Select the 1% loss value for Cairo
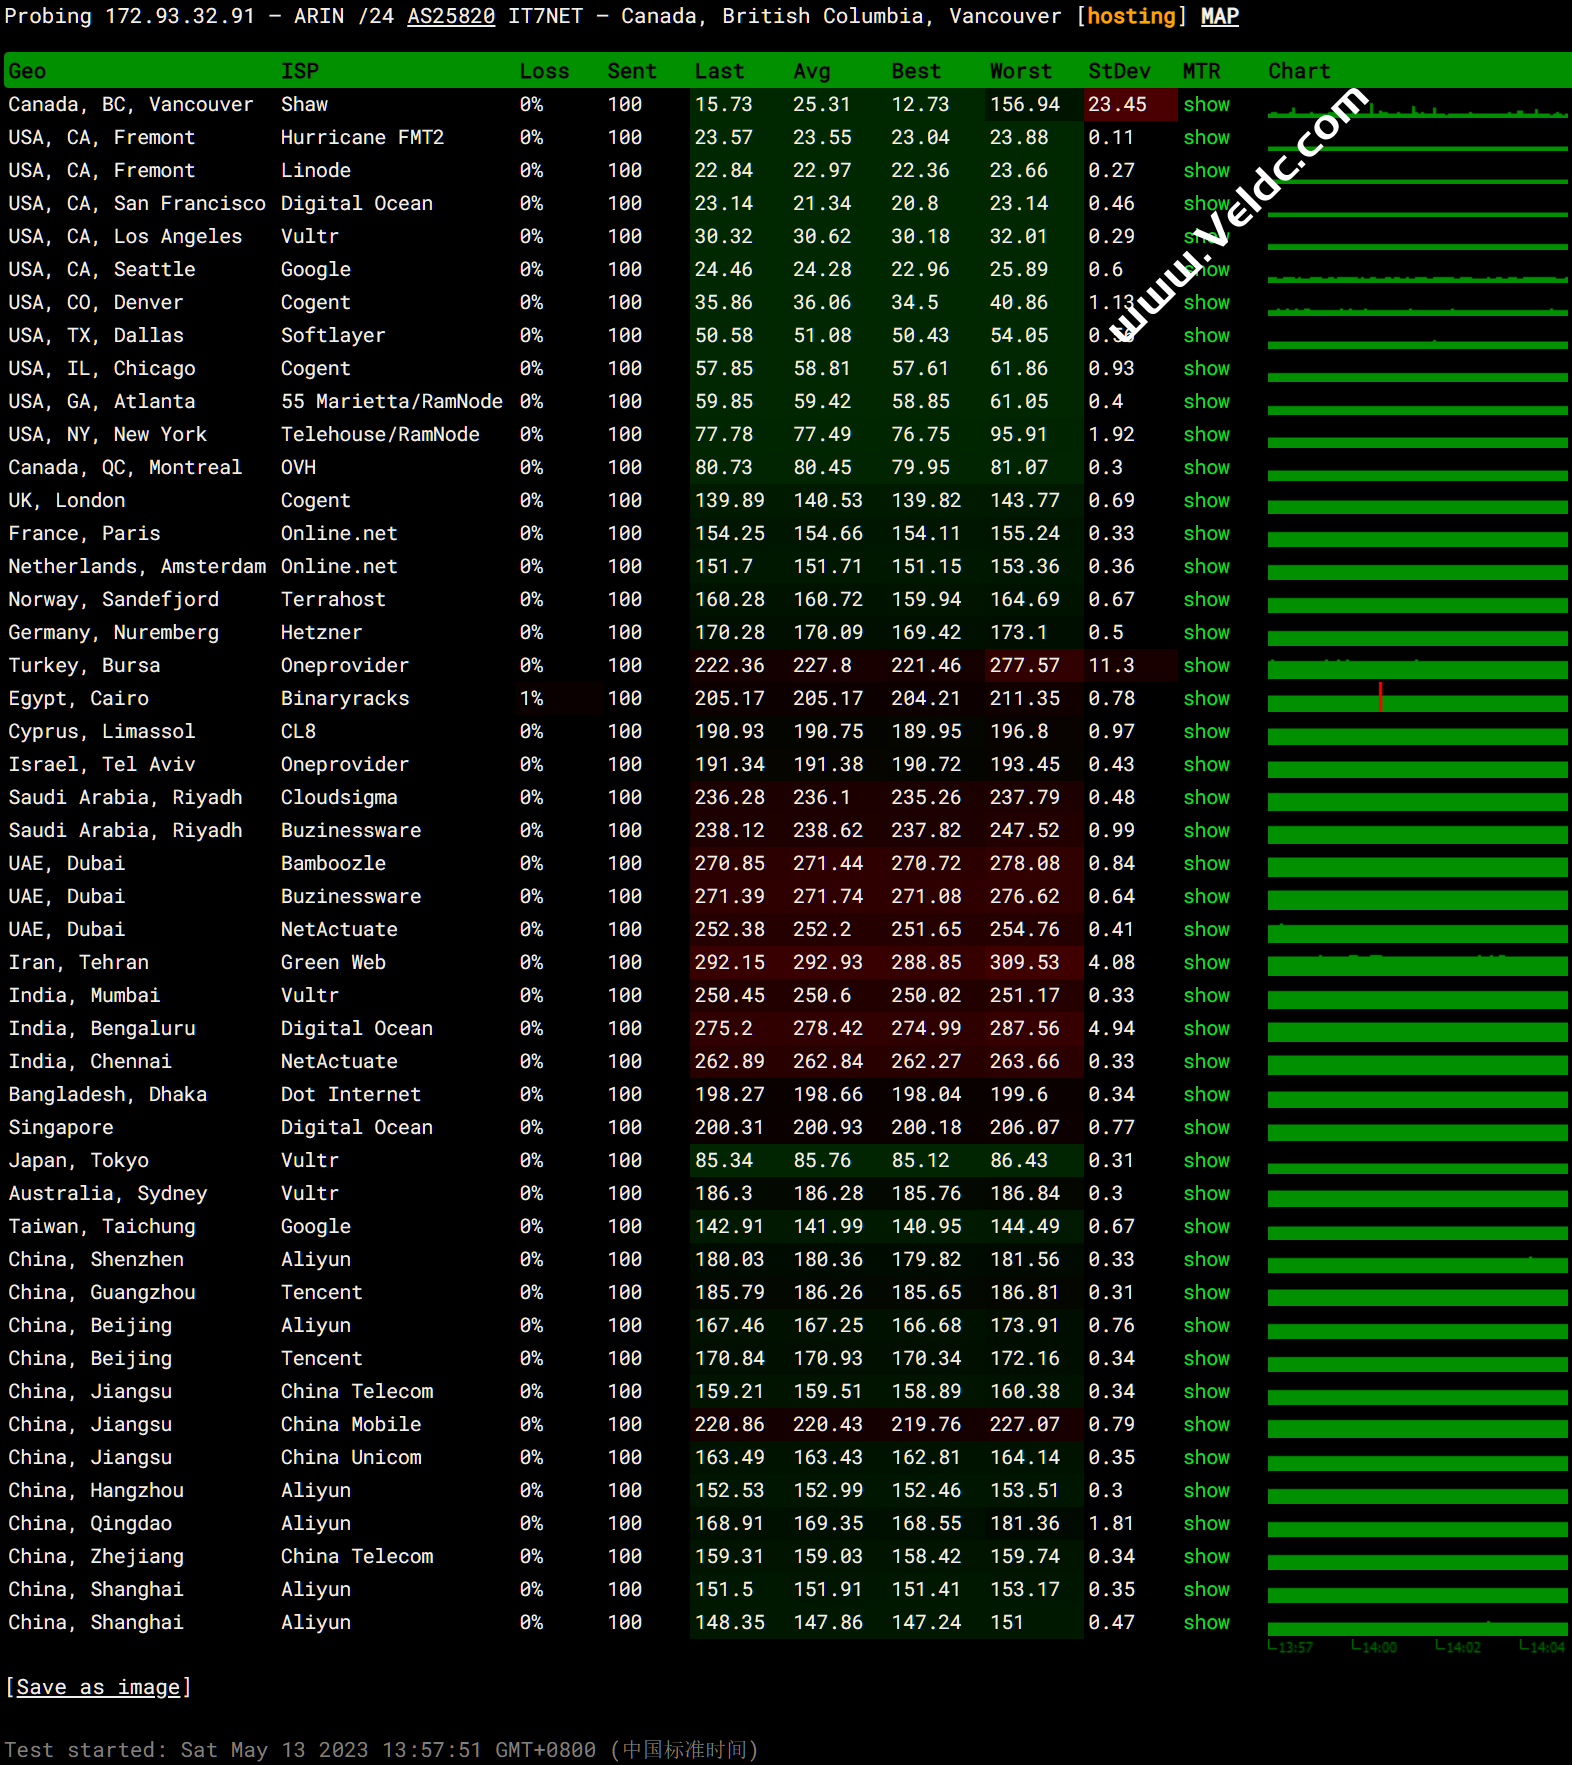 [x=531, y=698]
